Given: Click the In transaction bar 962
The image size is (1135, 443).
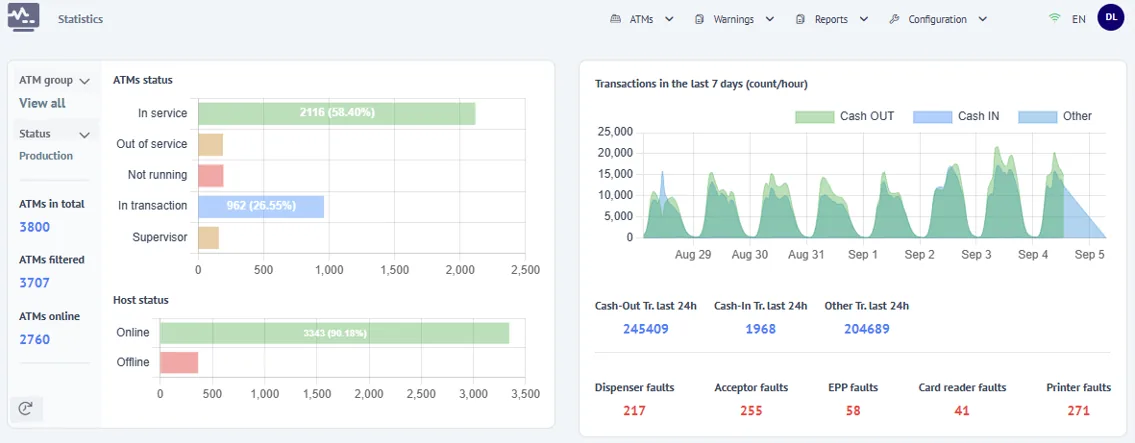Looking at the screenshot, I should [x=261, y=206].
